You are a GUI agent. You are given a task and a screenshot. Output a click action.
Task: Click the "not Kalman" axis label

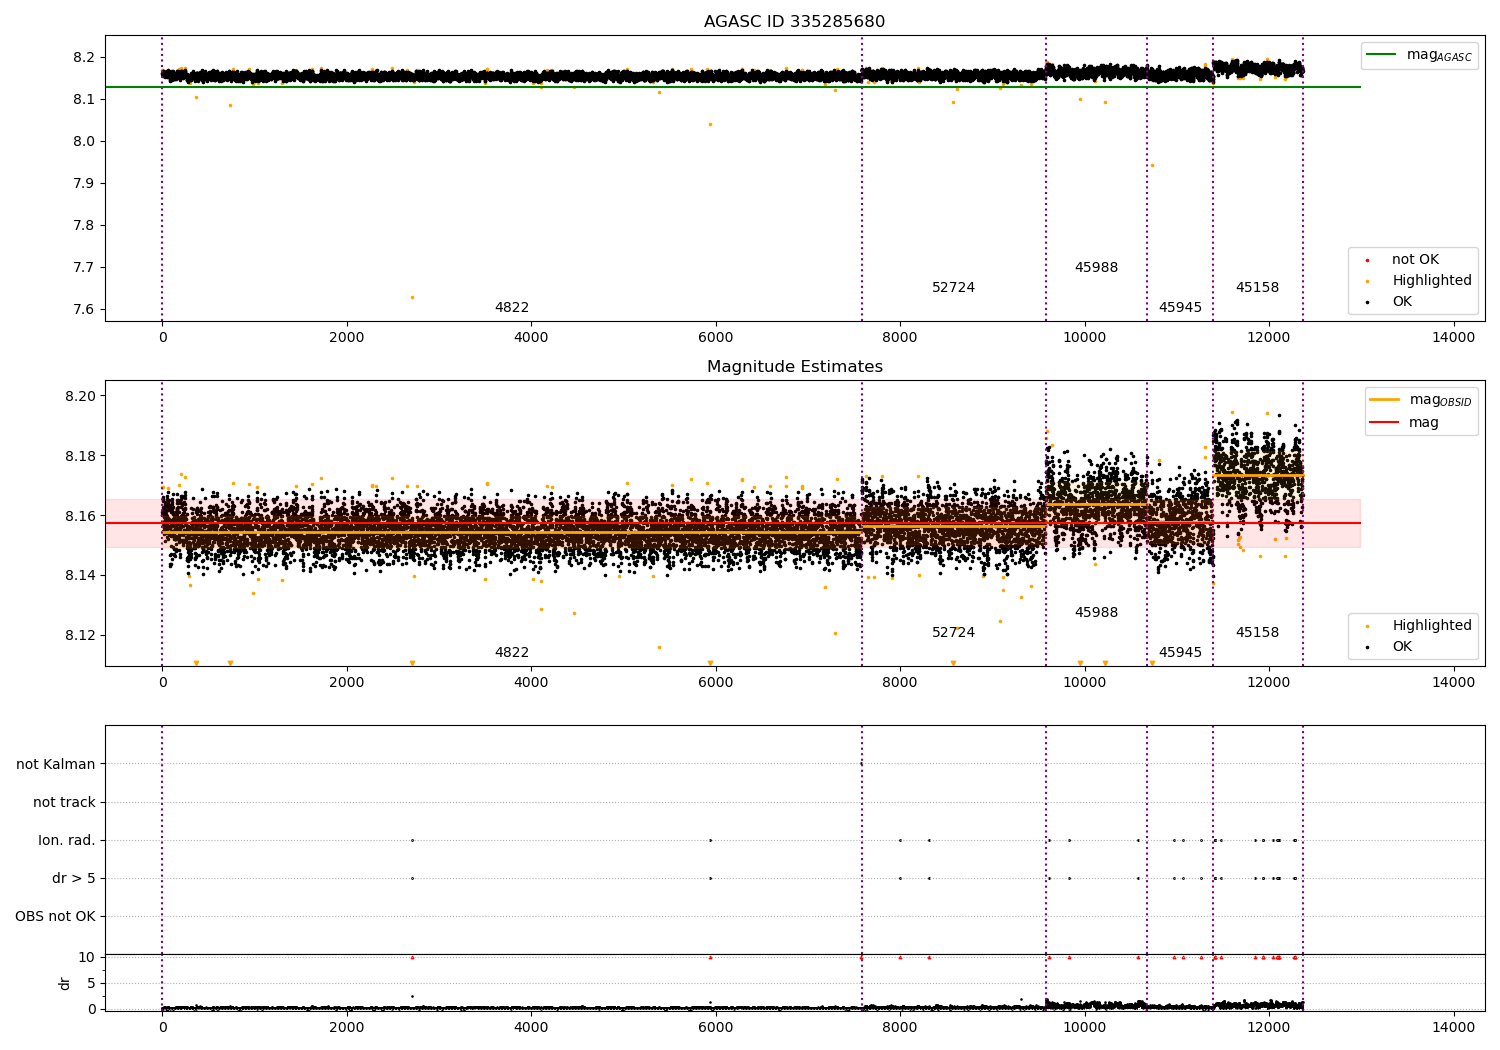[x=56, y=765]
